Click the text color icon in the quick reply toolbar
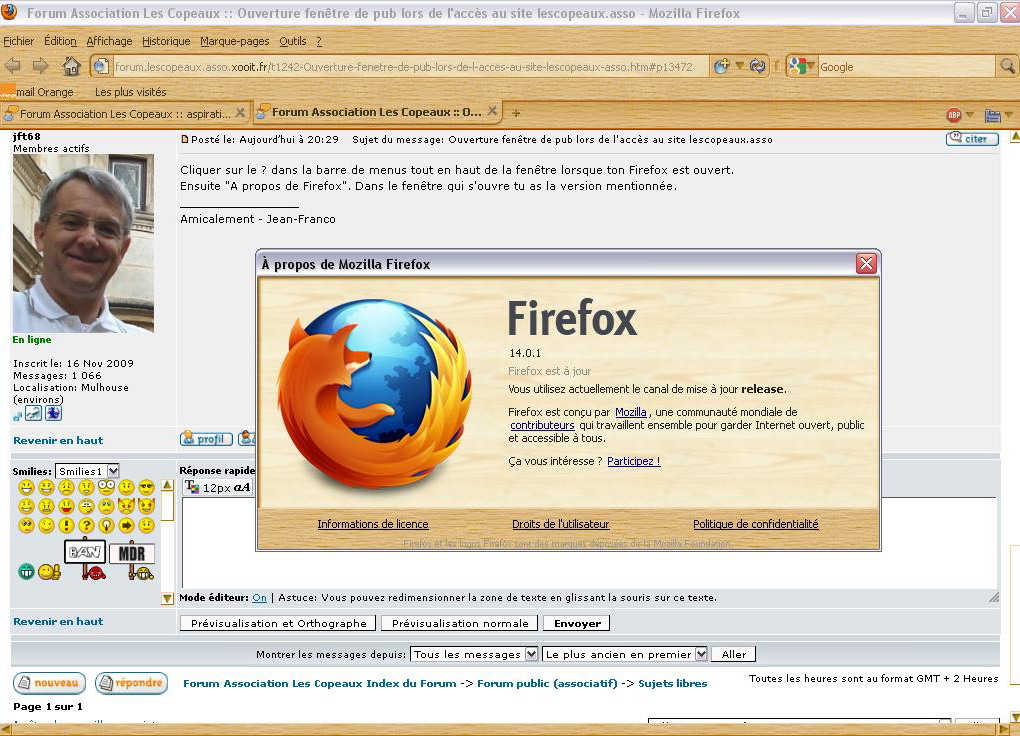Image resolution: width=1020 pixels, height=736 pixels. pos(192,486)
